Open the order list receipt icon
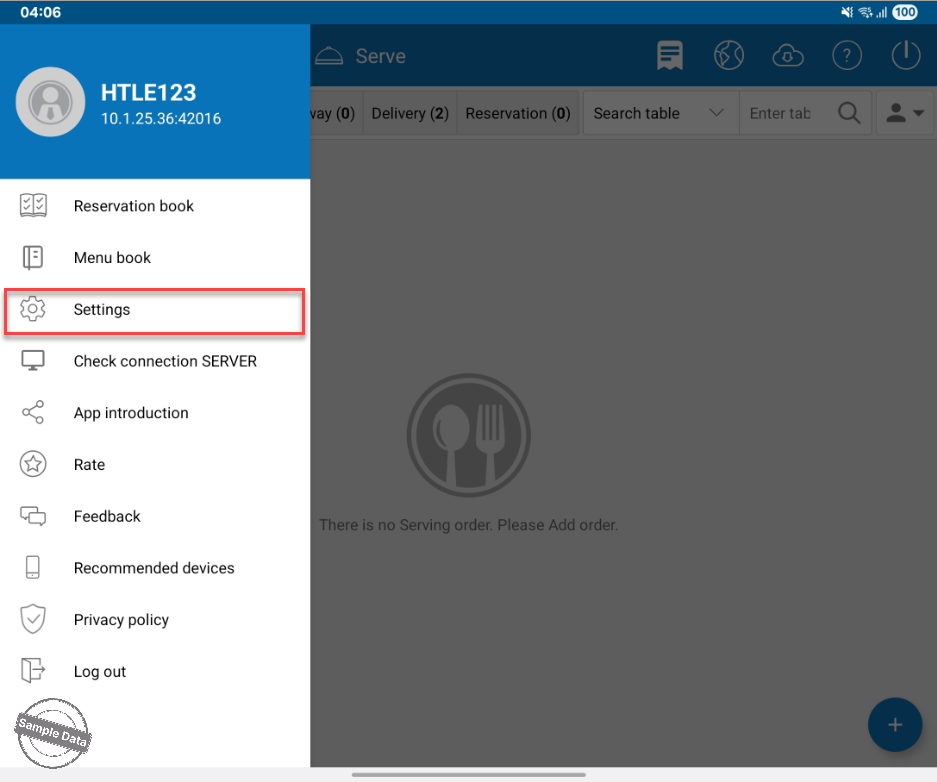The image size is (937, 782). pyautogui.click(x=669, y=56)
